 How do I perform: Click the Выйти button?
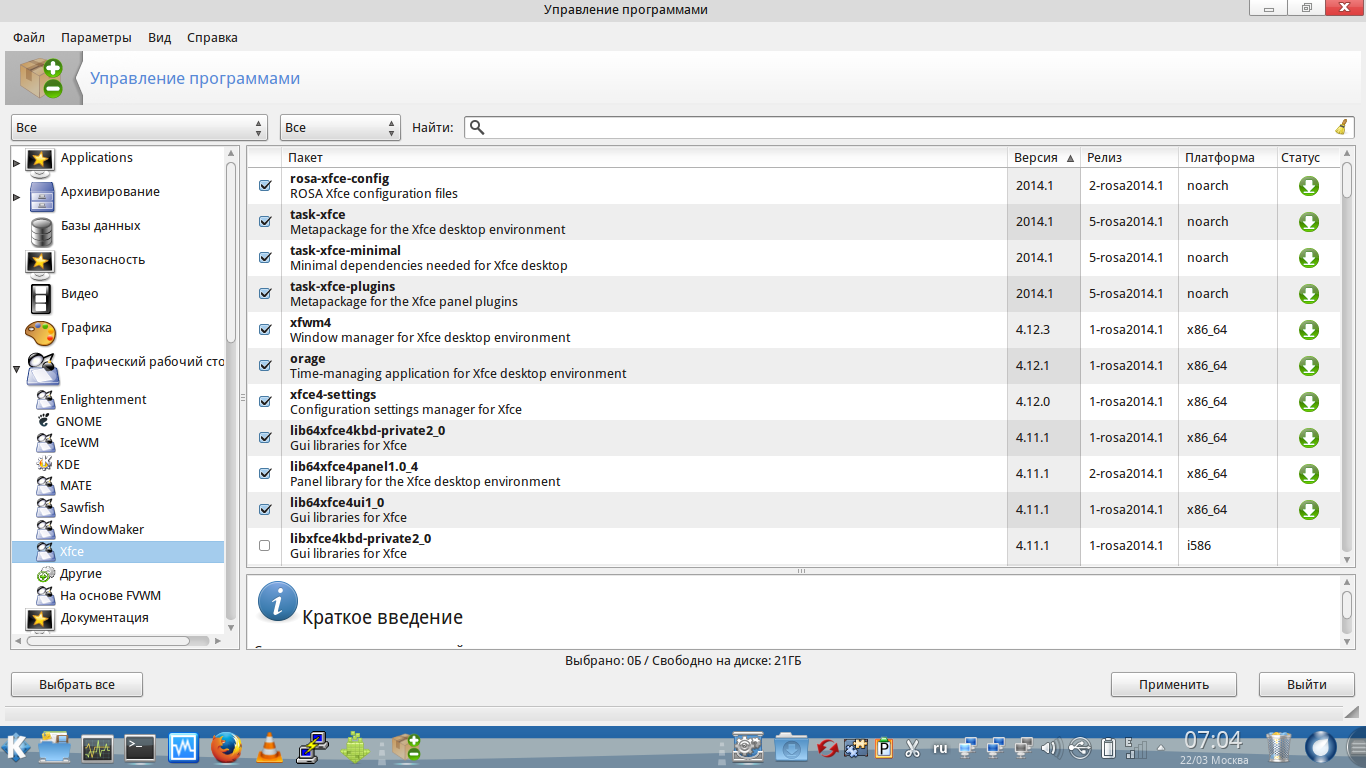point(1307,685)
